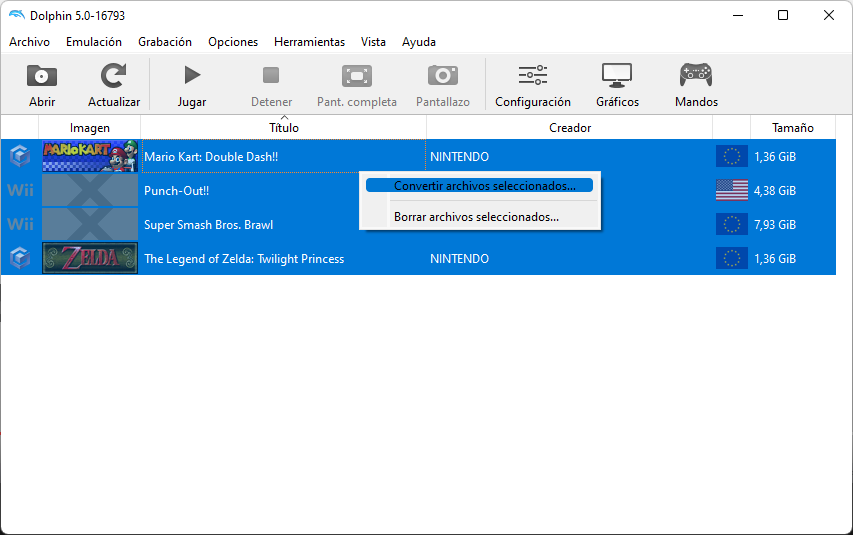Select The Legend of Zelda: Twilight Princess
The height and width of the screenshot is (535, 853).
244,259
